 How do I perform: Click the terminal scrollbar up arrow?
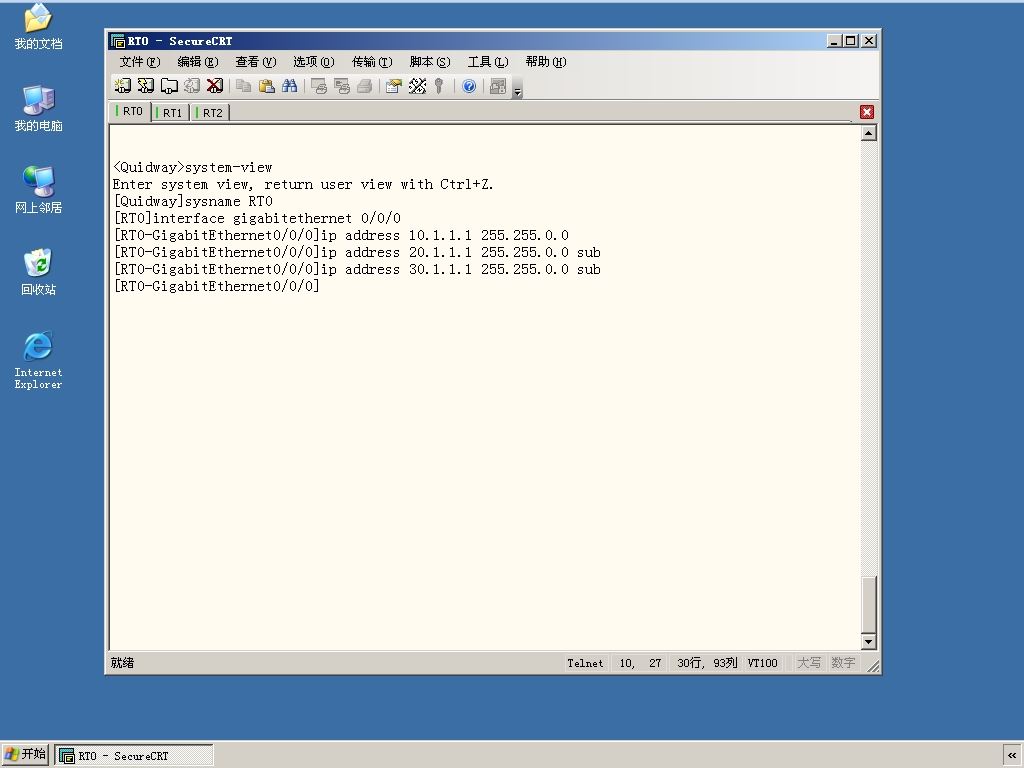pyautogui.click(x=868, y=133)
